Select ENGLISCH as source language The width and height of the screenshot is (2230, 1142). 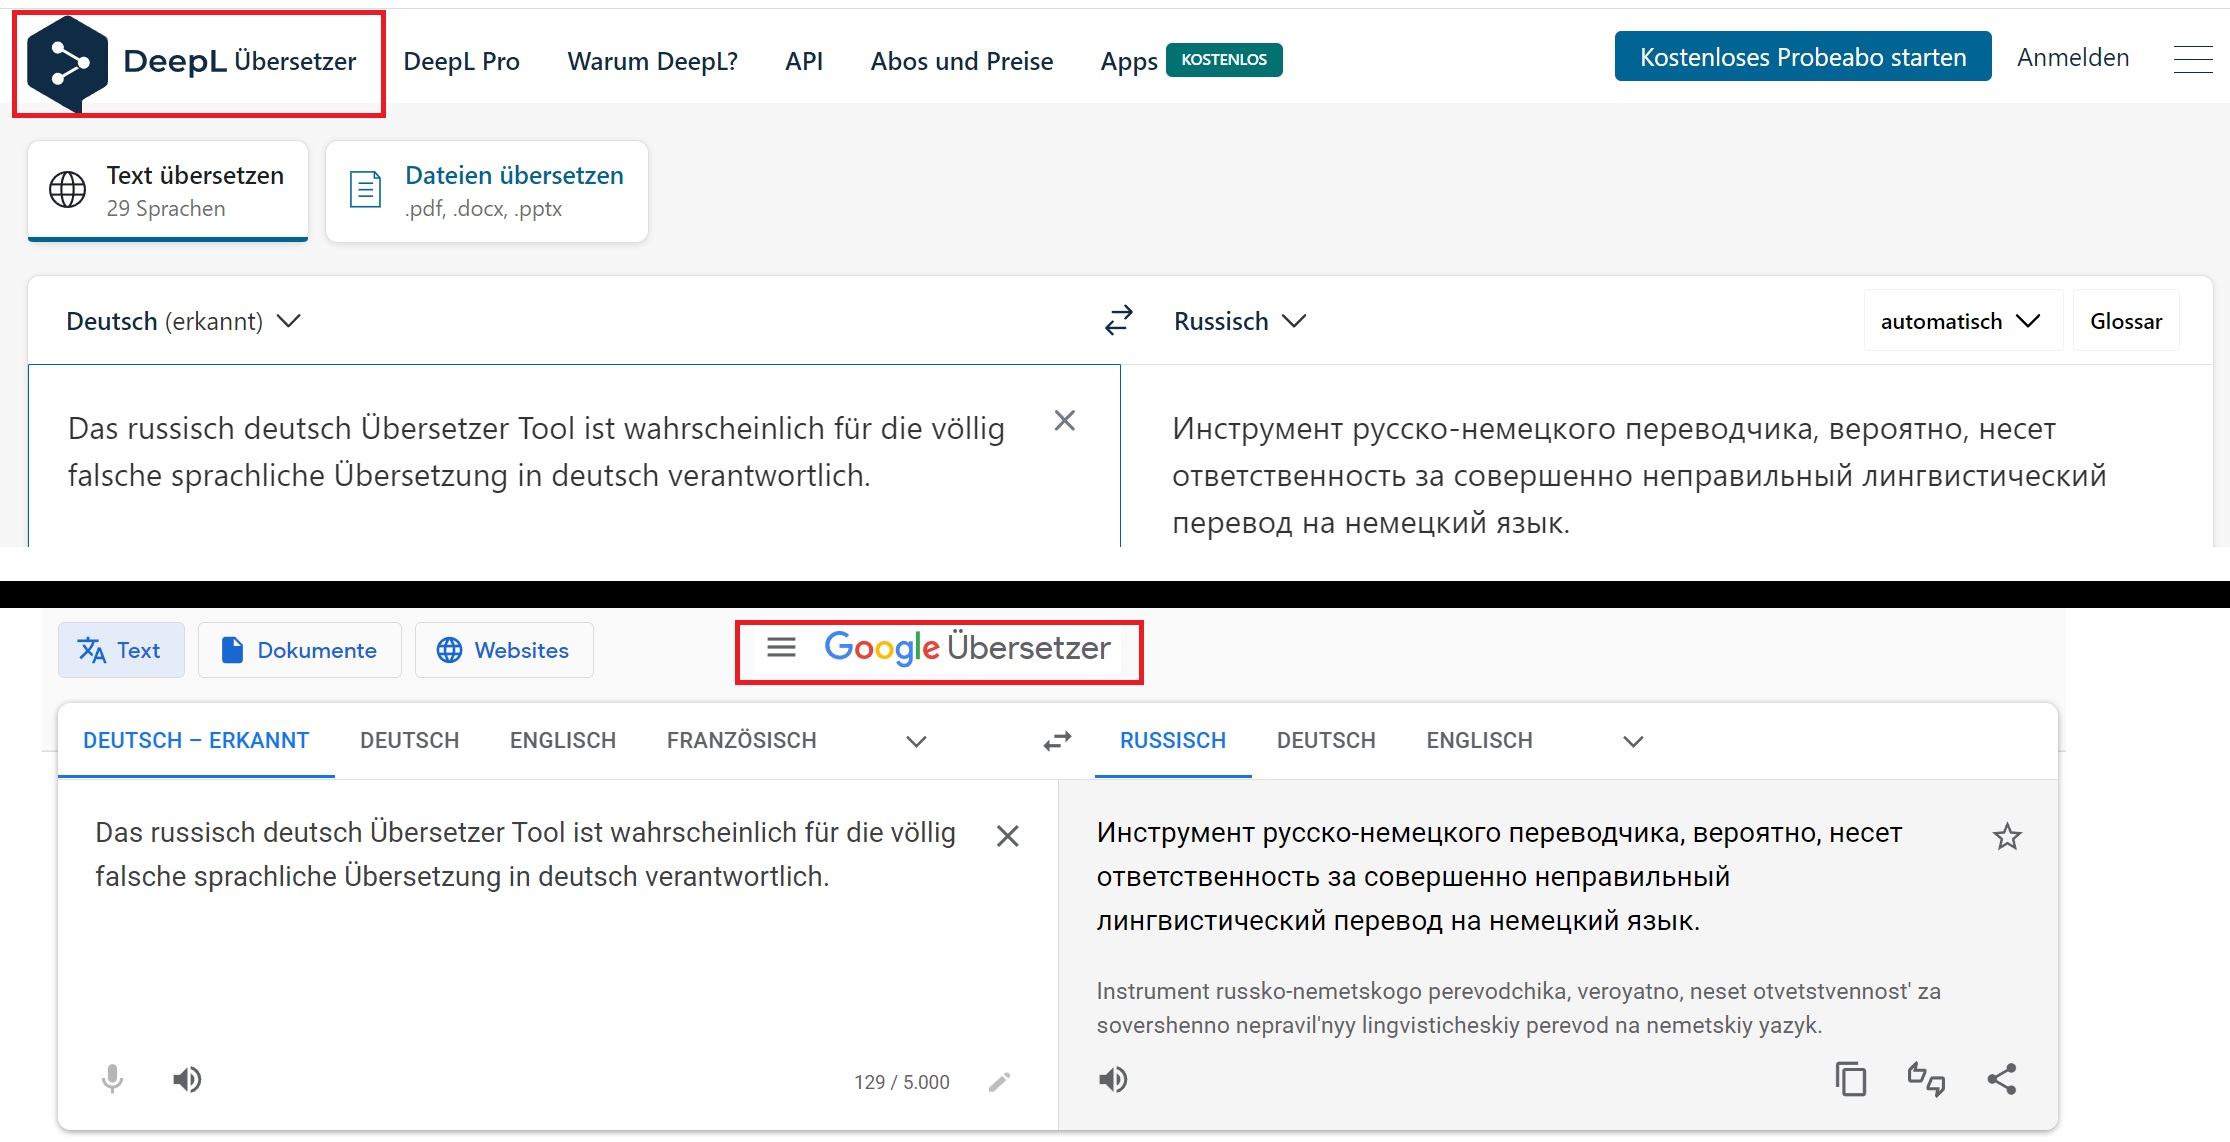coord(563,741)
